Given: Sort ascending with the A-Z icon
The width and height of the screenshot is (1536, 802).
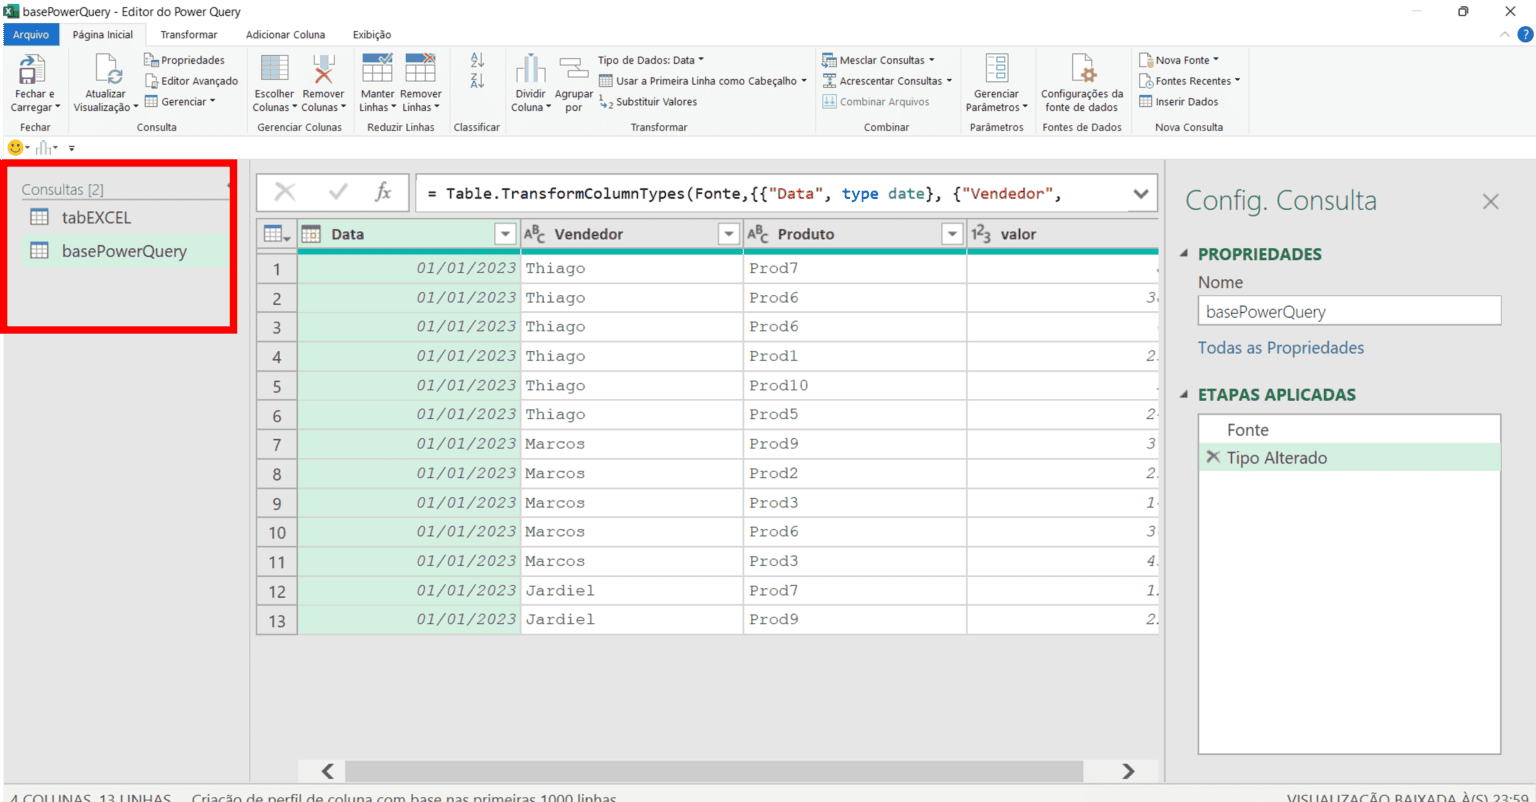Looking at the screenshot, I should 477,58.
